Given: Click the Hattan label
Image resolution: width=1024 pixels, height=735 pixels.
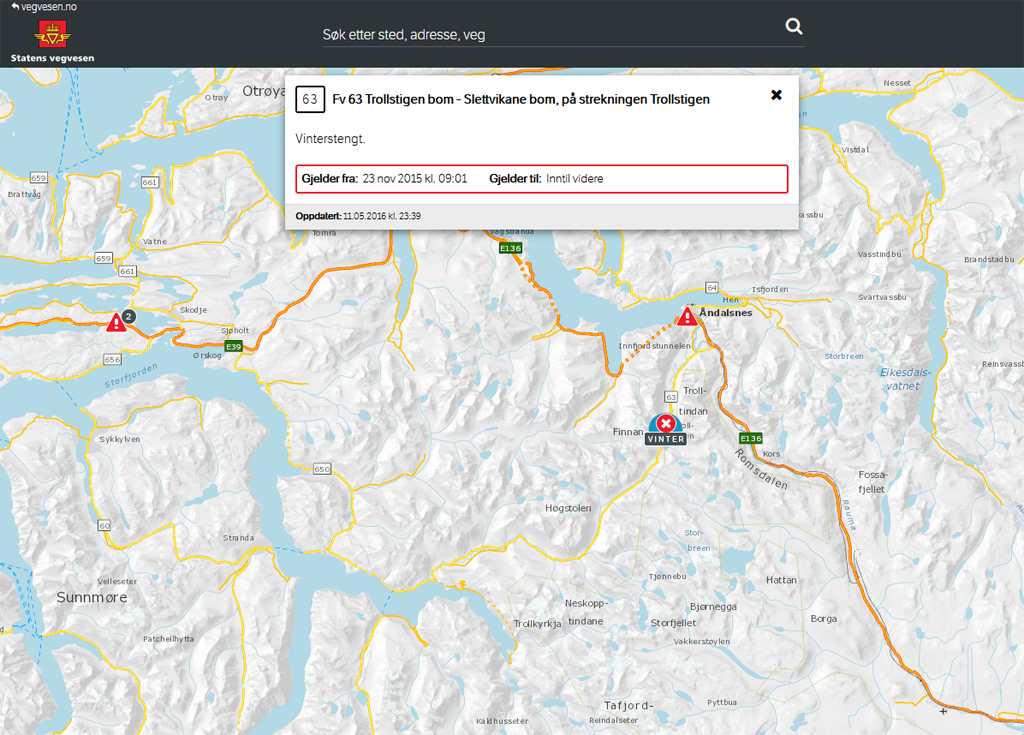Looking at the screenshot, I should tap(781, 580).
